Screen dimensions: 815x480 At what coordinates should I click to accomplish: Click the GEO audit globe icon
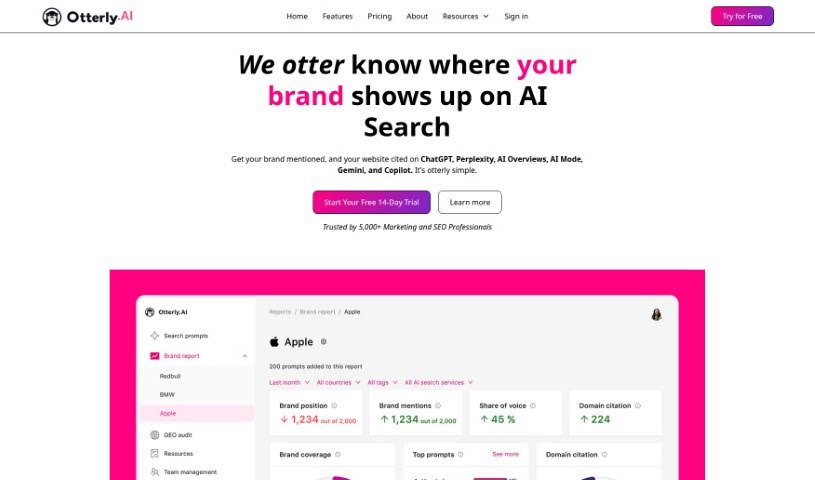155,435
